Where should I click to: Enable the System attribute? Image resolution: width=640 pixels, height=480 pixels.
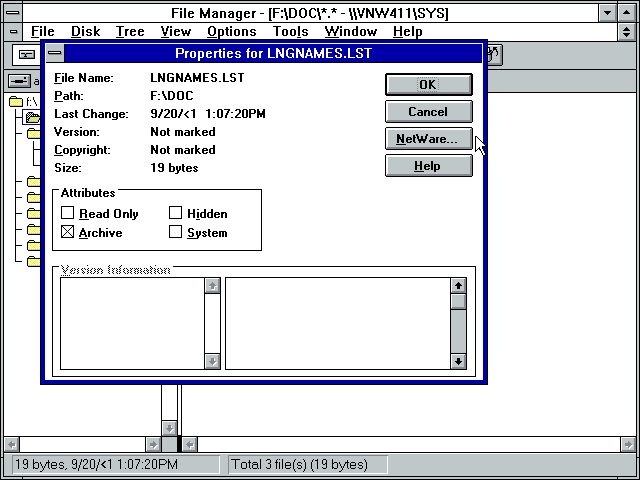click(x=175, y=232)
